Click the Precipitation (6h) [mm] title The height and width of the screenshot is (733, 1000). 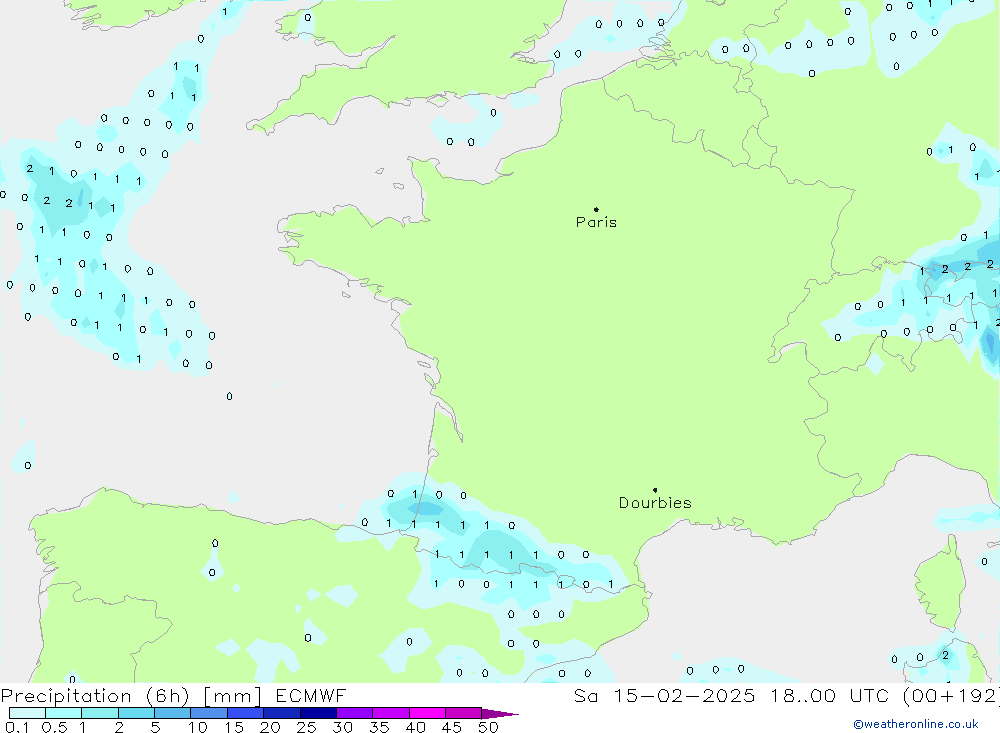click(x=131, y=695)
